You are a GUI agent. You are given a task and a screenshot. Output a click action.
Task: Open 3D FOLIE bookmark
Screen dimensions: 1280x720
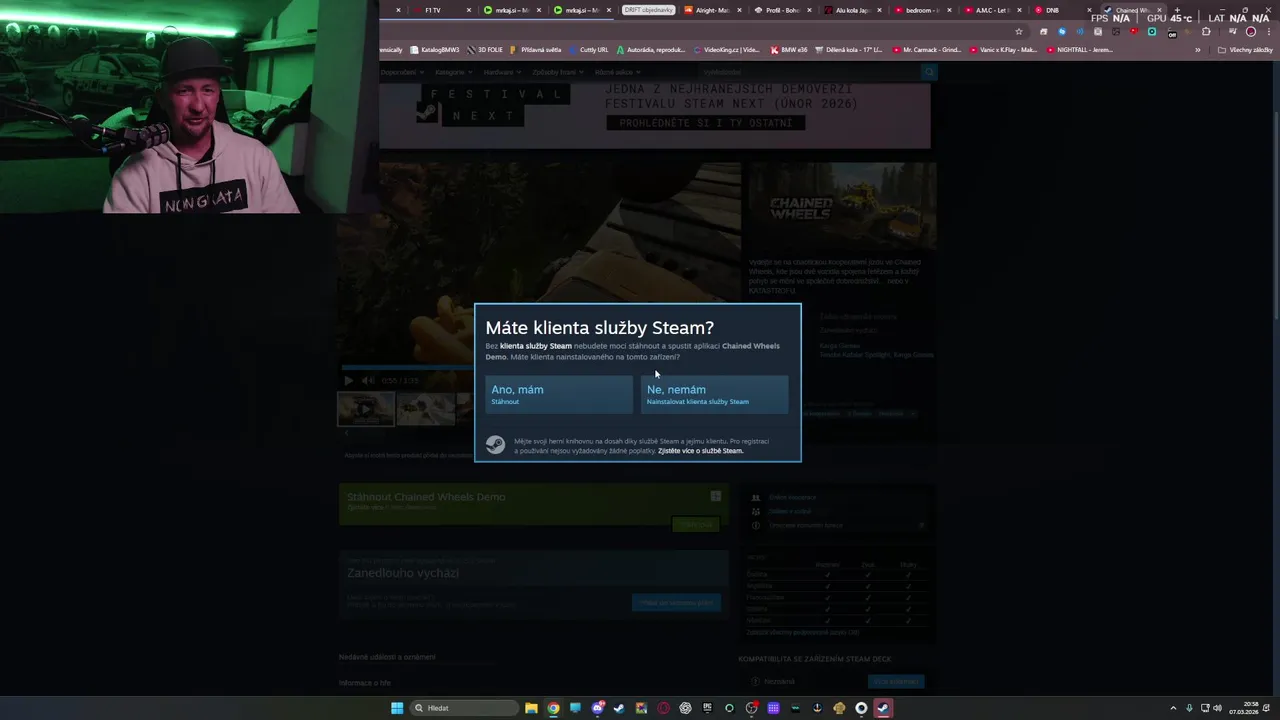pos(485,49)
